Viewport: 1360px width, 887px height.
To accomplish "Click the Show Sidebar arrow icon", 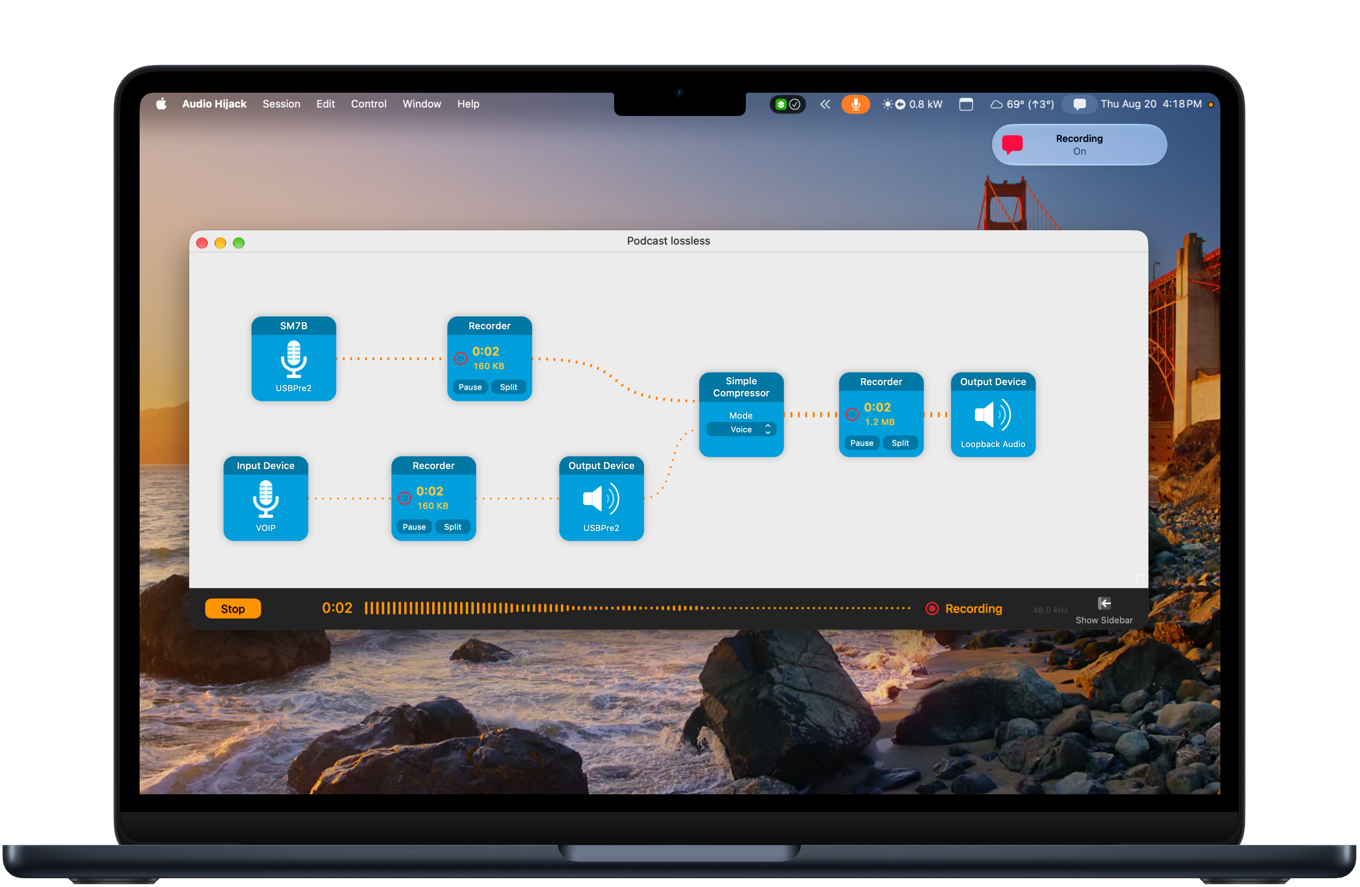I will pos(1104,603).
